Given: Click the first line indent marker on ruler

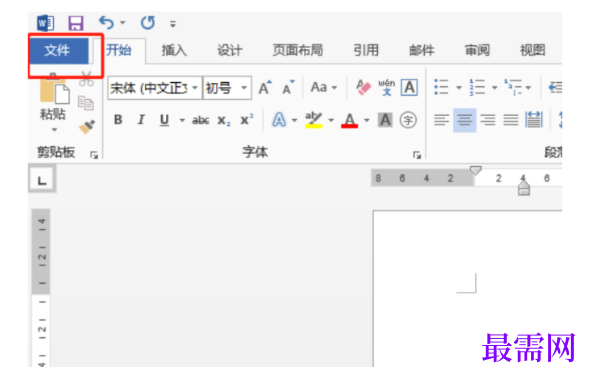Looking at the screenshot, I should pos(476,171).
